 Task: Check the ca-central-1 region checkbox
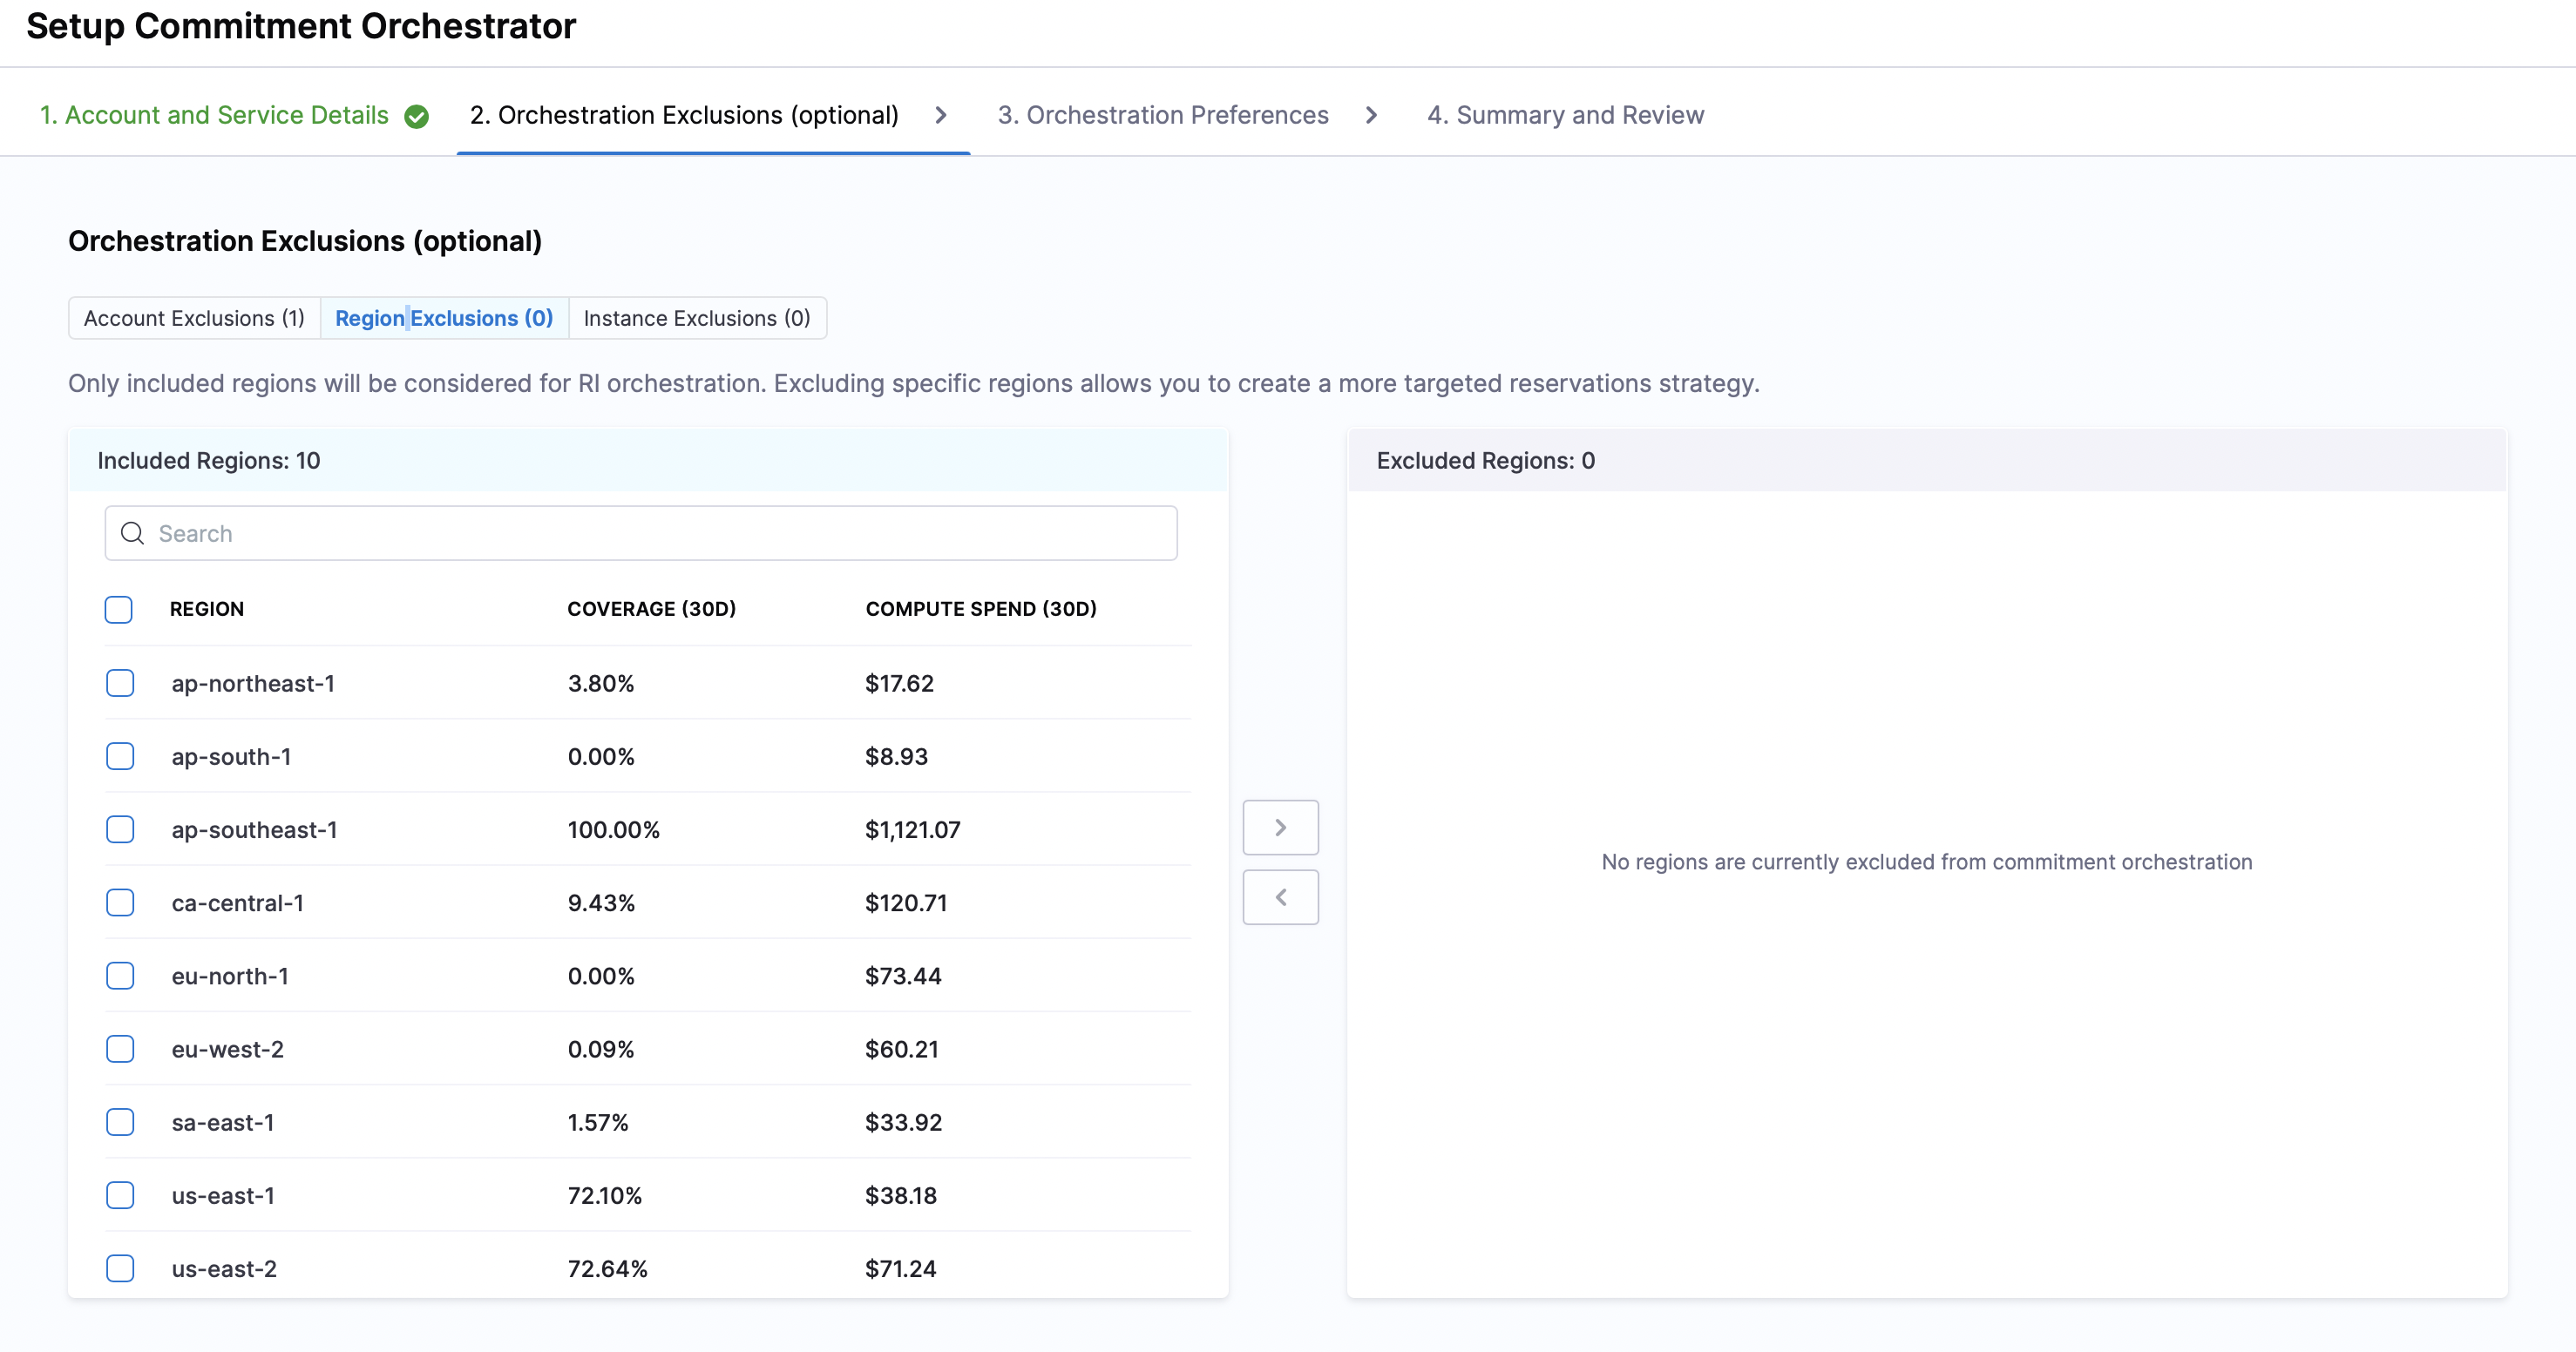120,902
